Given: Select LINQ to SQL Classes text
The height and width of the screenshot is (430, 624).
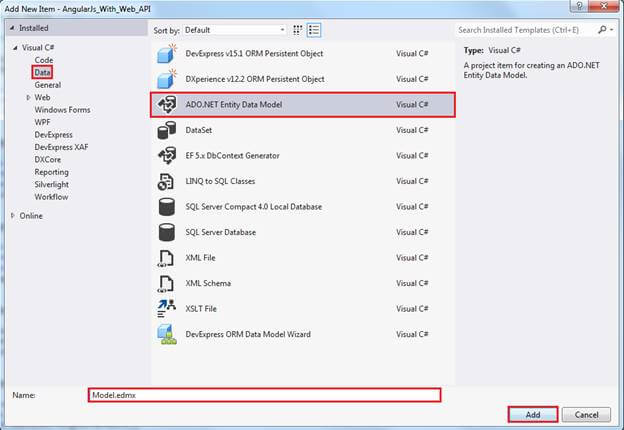Looking at the screenshot, I should (x=220, y=181).
